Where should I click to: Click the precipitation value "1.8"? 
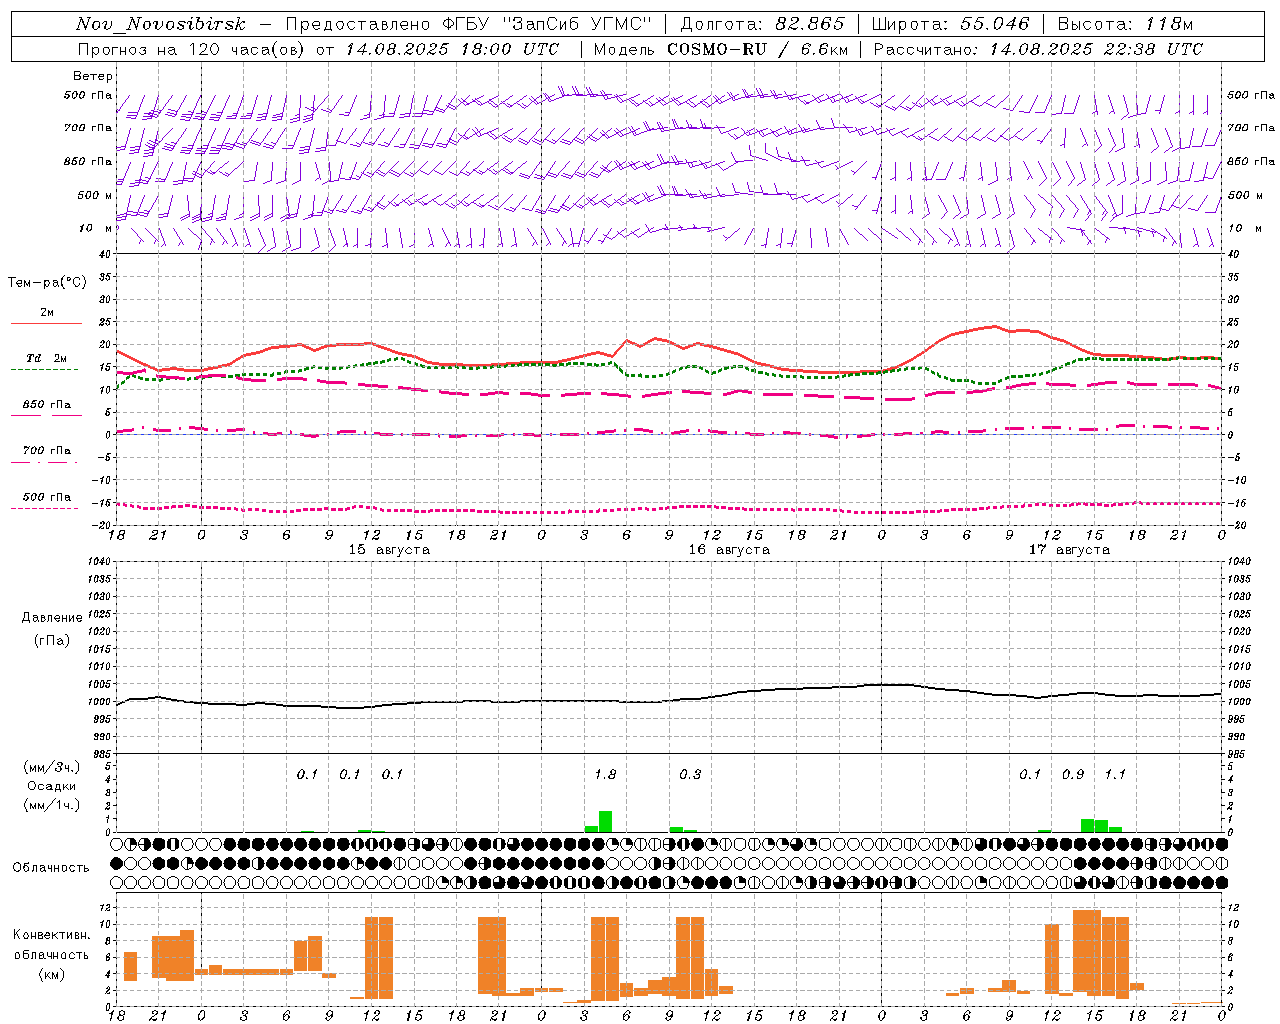[605, 775]
